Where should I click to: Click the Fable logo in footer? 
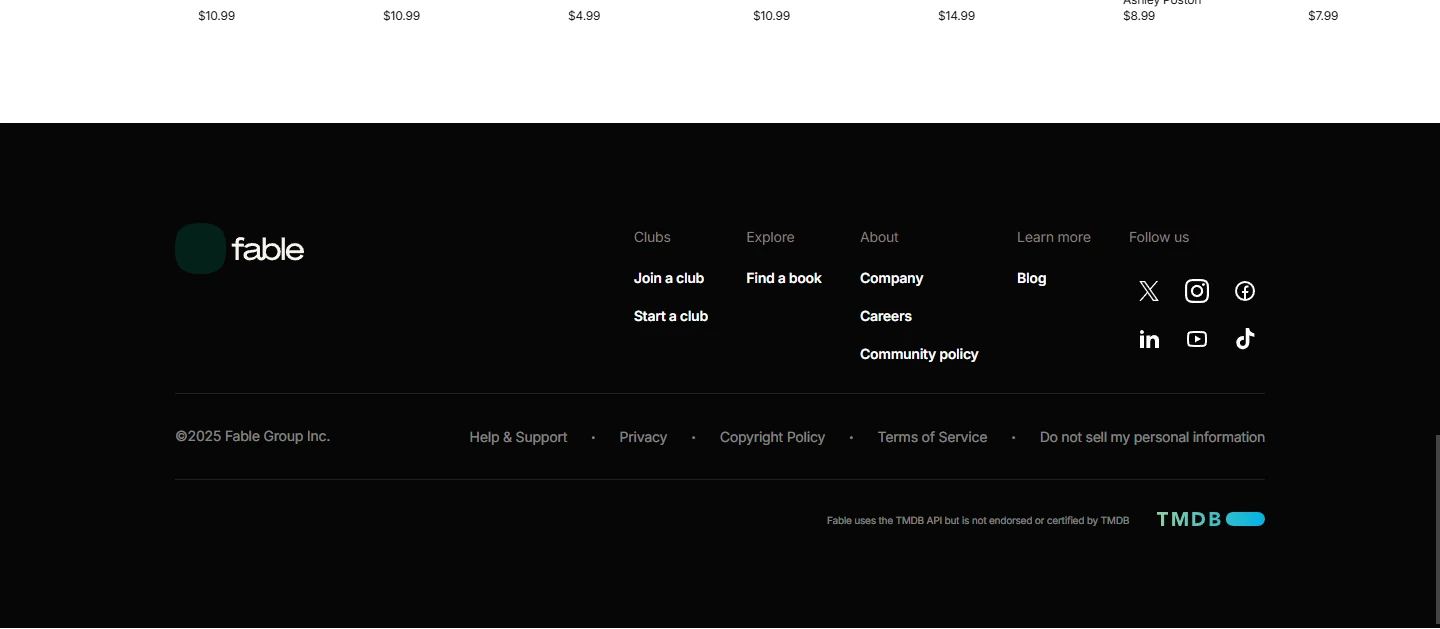pyautogui.click(x=240, y=249)
